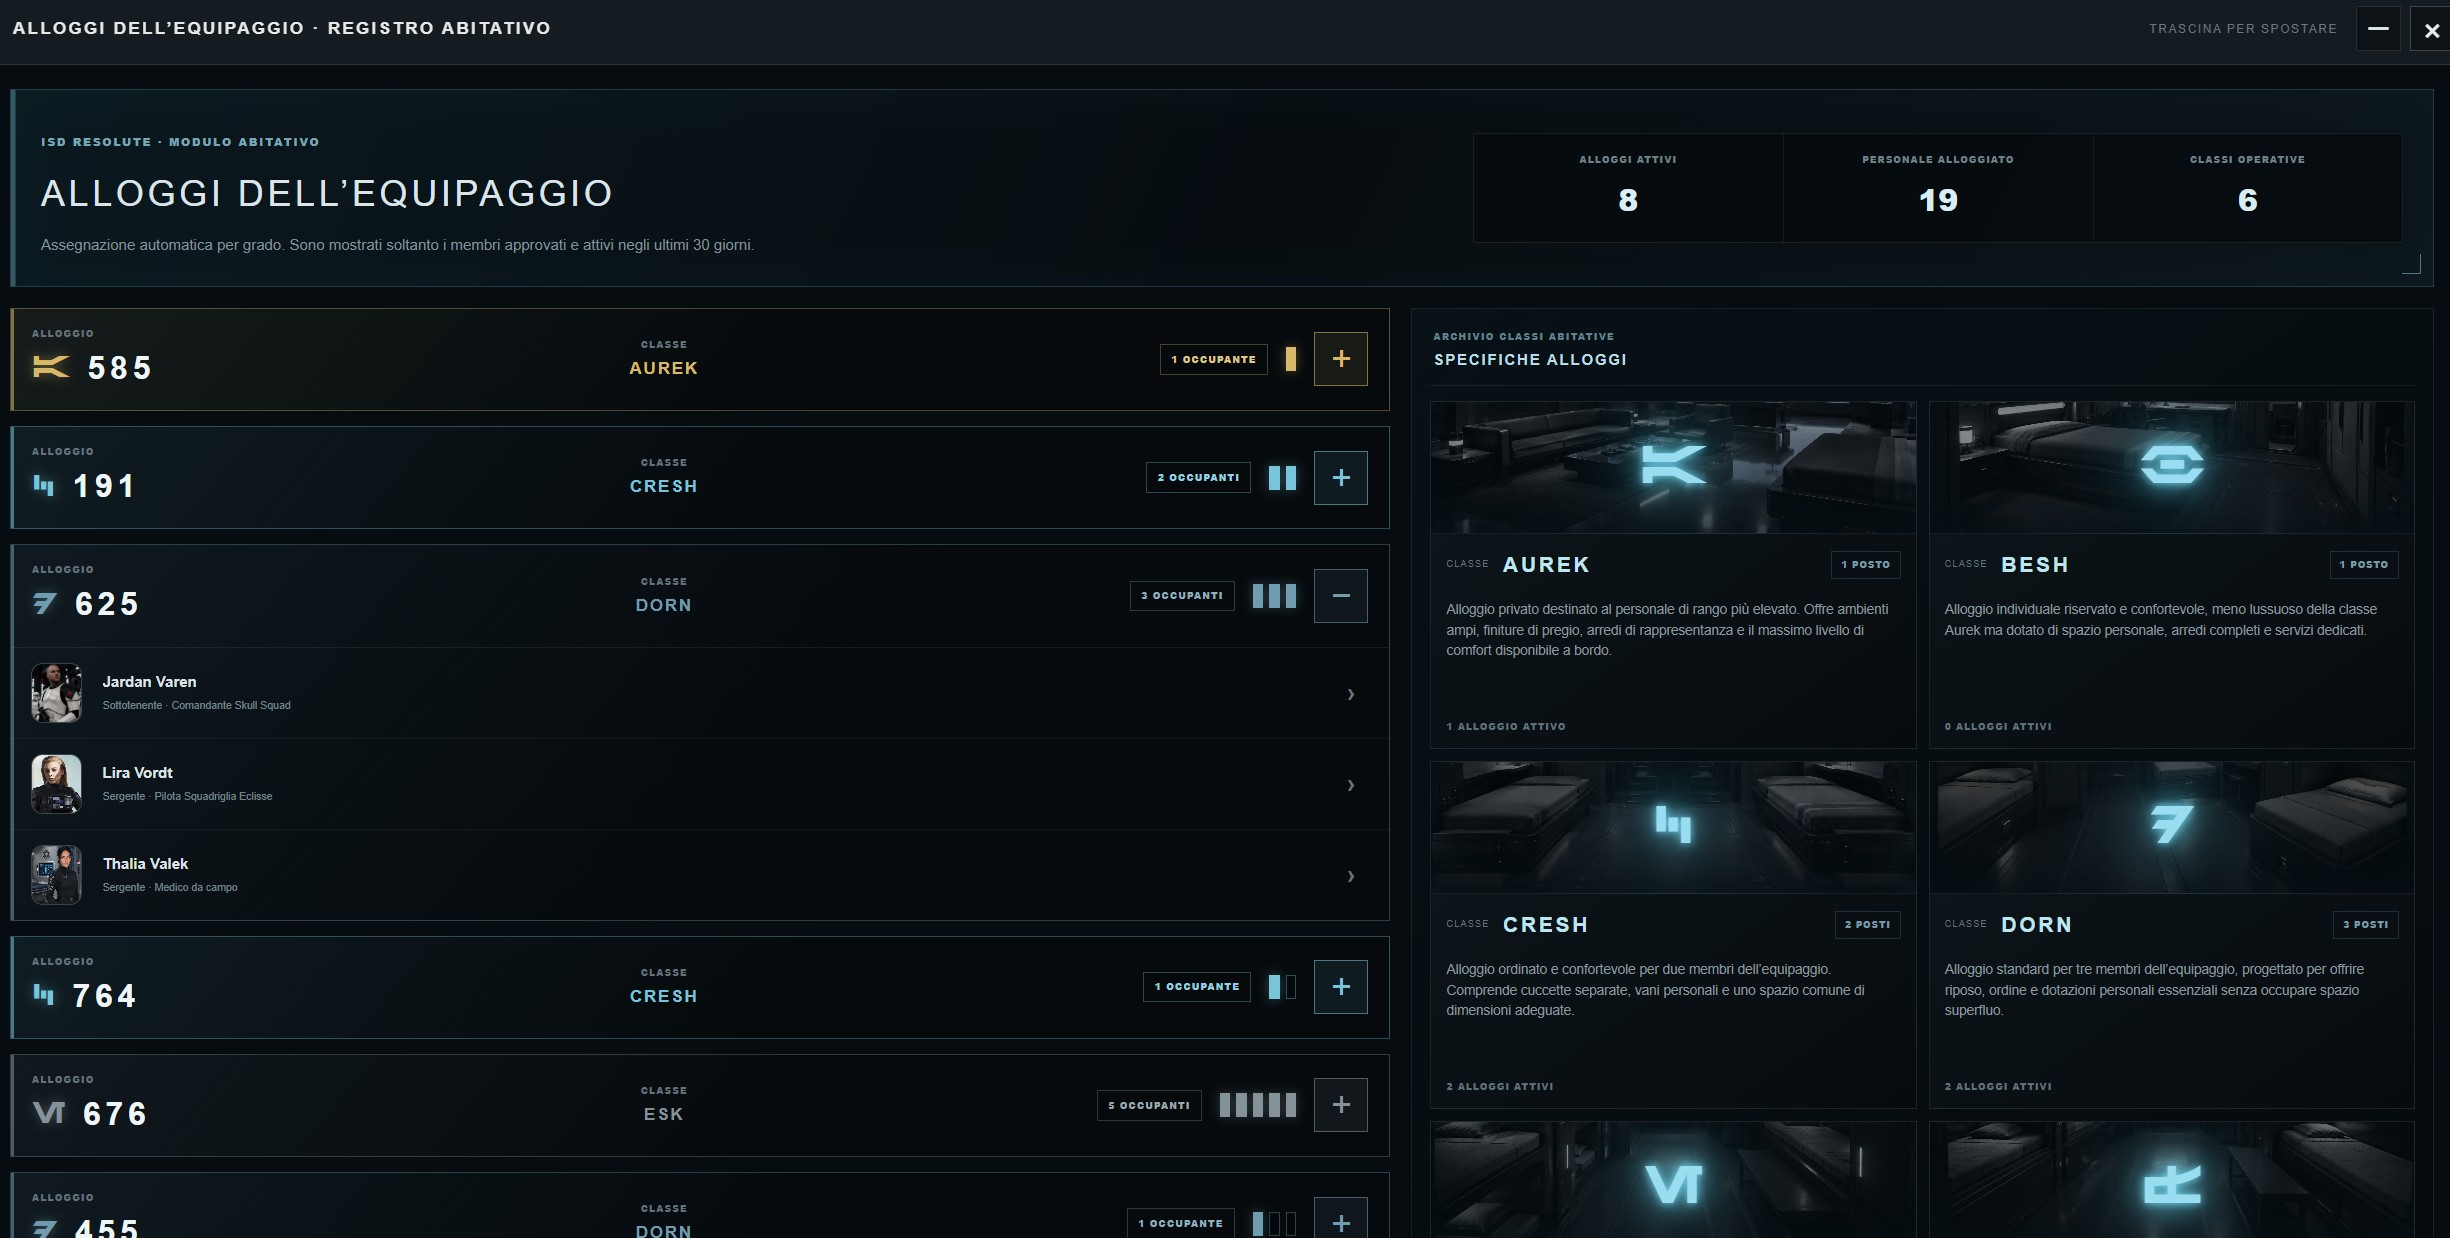Click the "2 OCCUPANTI" badge on lodging 191

pos(1198,478)
